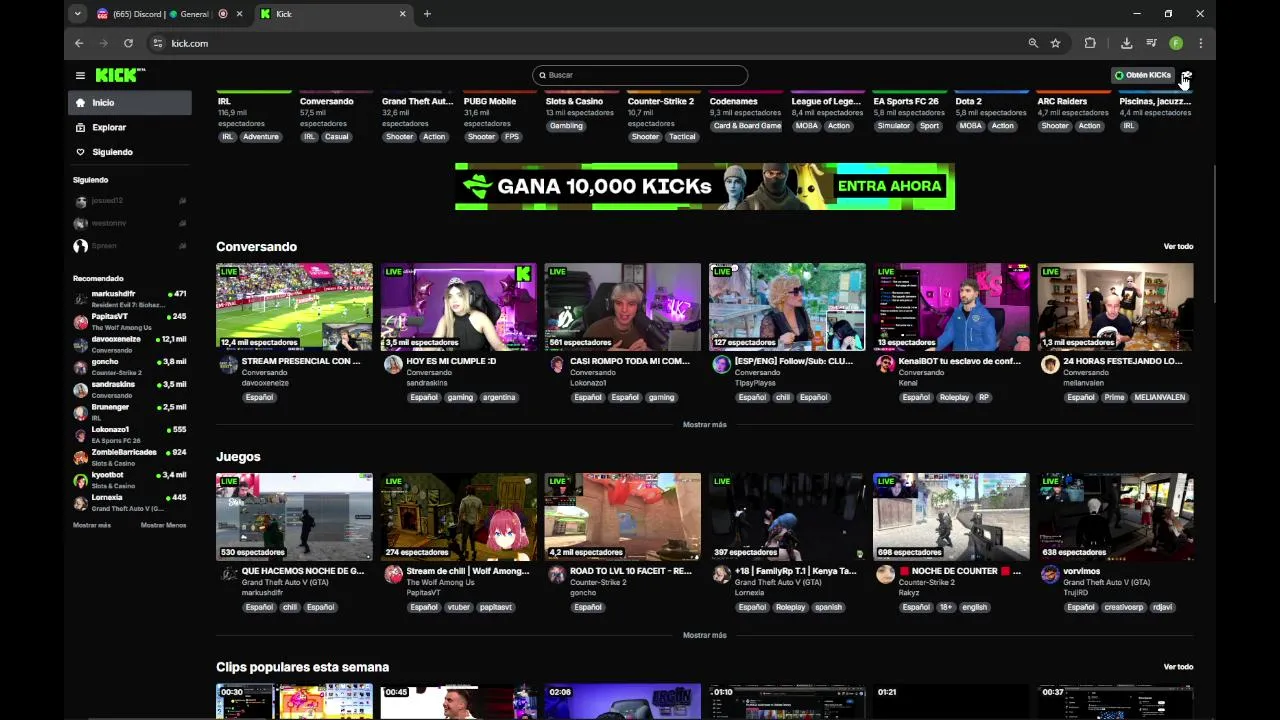This screenshot has width=1280, height=720.
Task: Open NOCHE DE COUNTER stream thumbnail
Action: pos(951,517)
